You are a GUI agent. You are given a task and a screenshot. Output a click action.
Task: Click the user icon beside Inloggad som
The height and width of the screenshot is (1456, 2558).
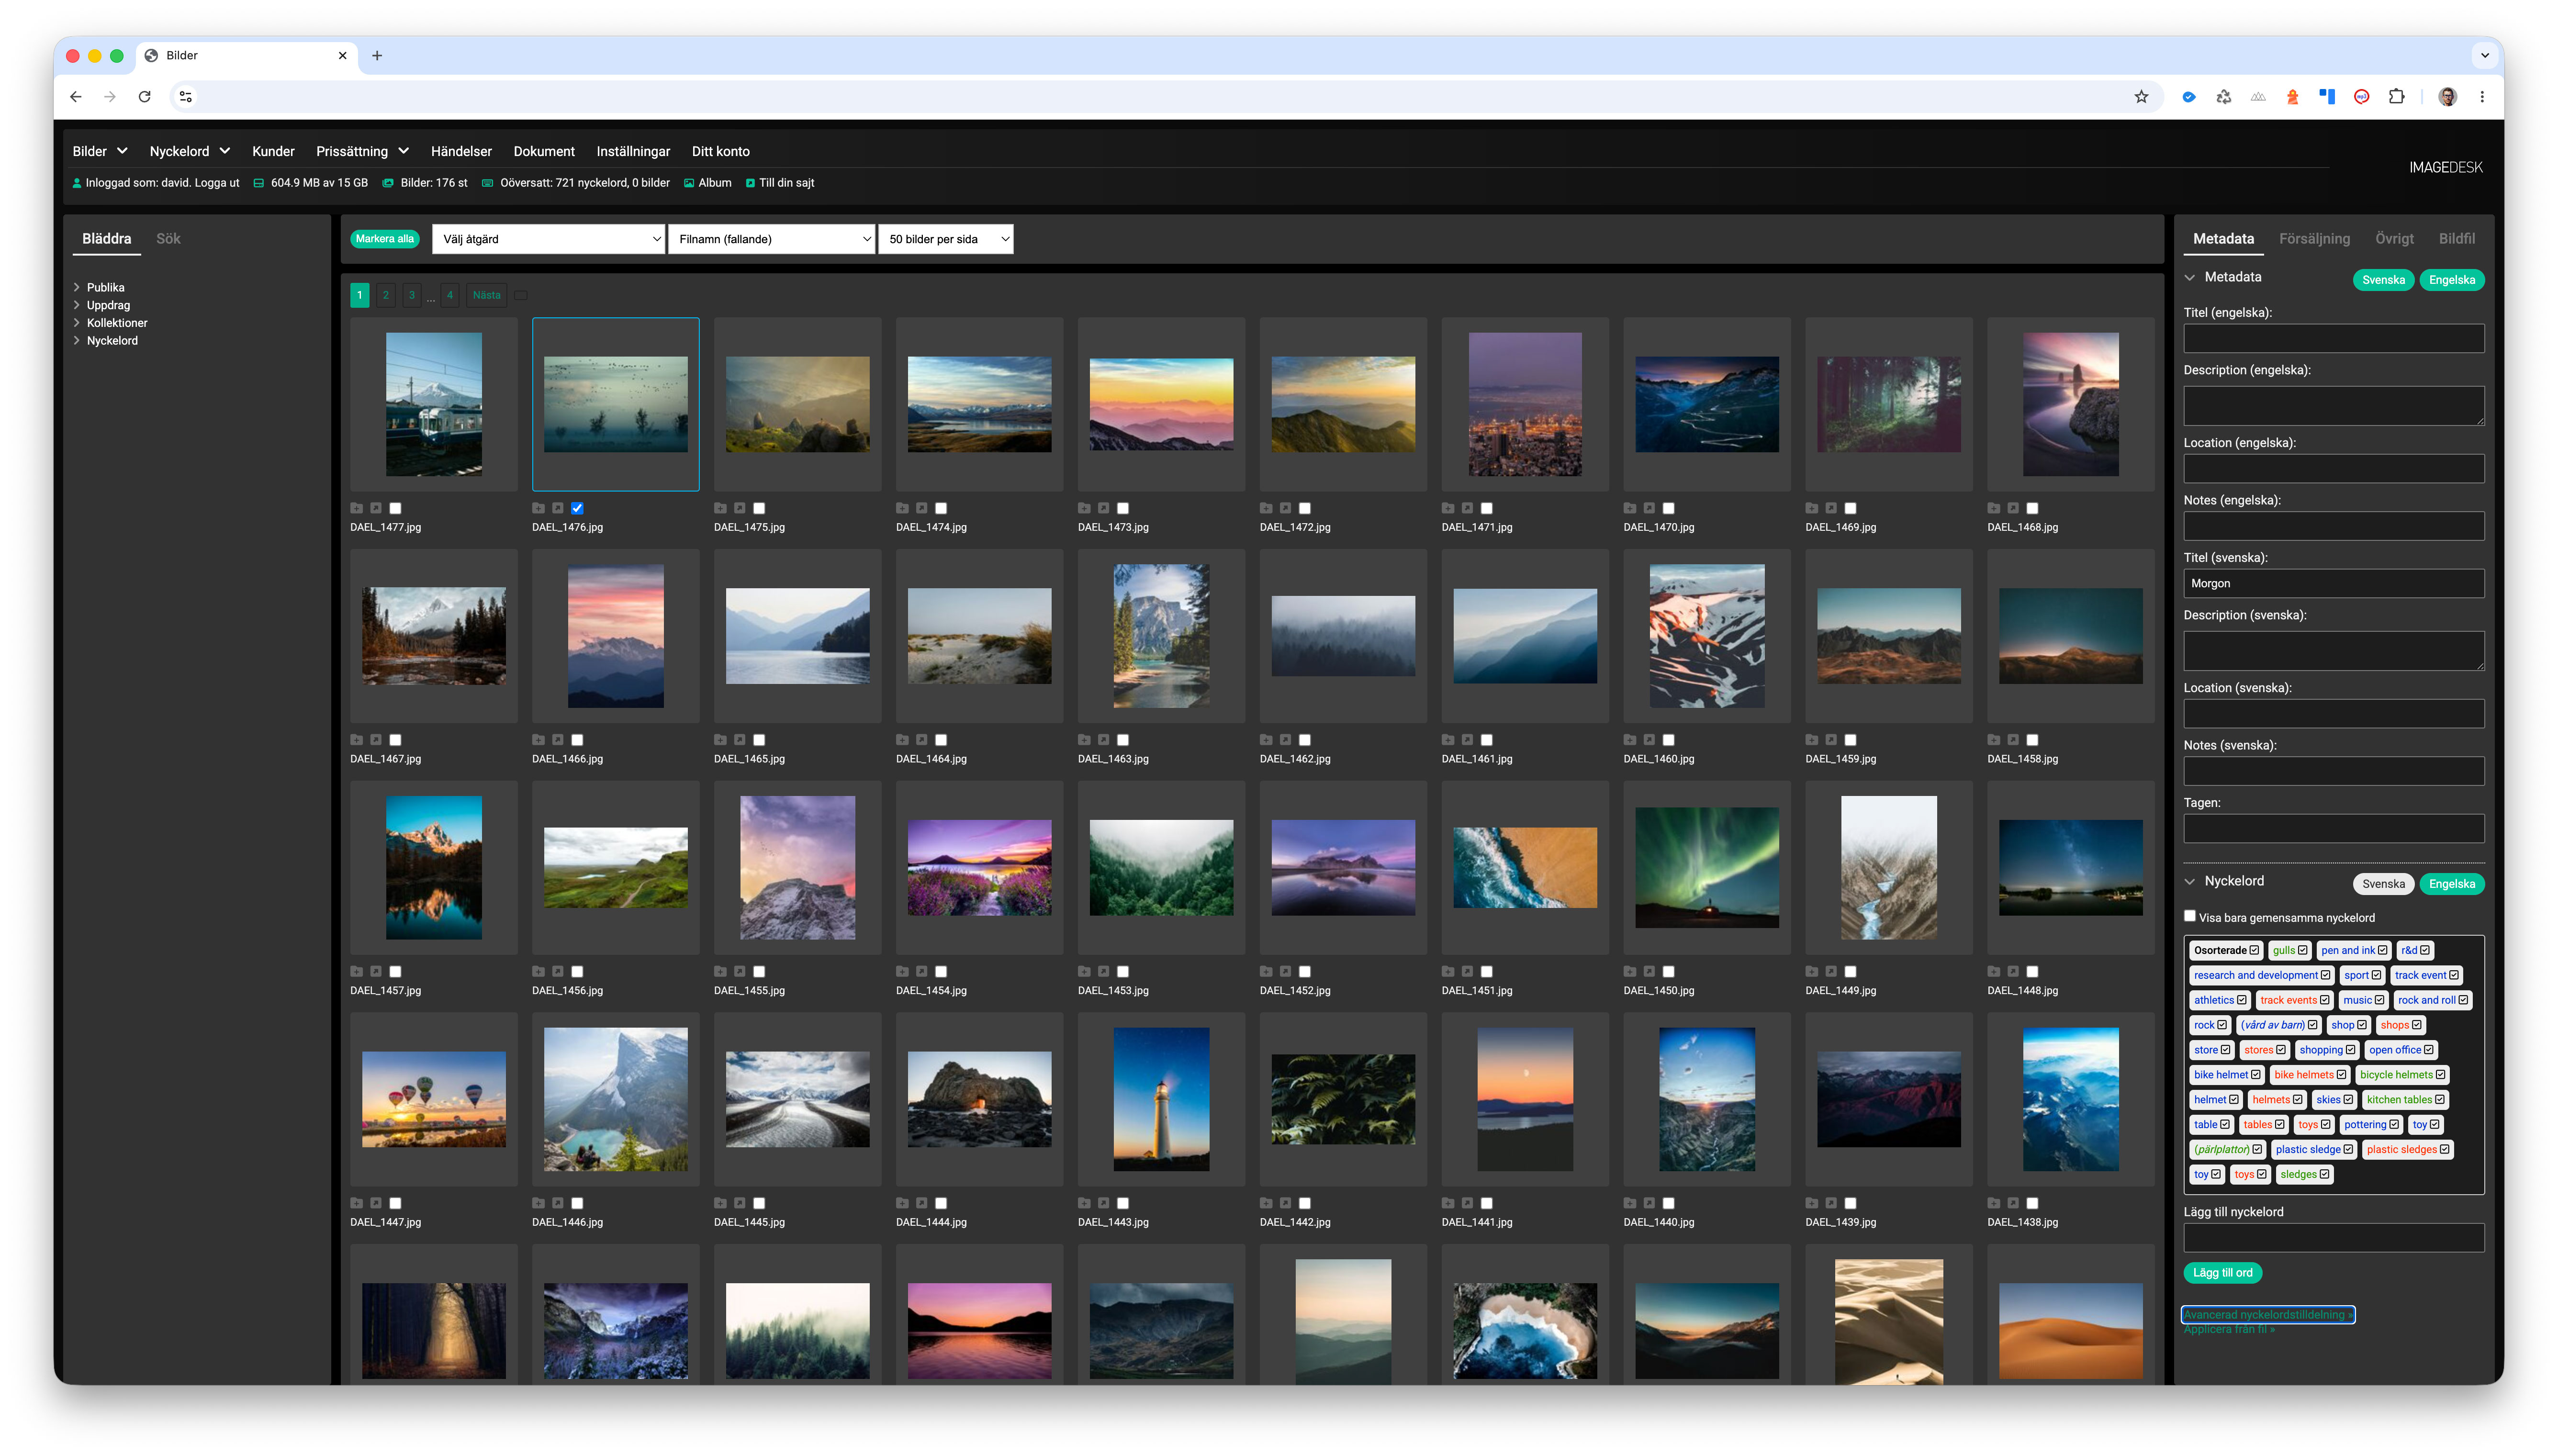[77, 183]
